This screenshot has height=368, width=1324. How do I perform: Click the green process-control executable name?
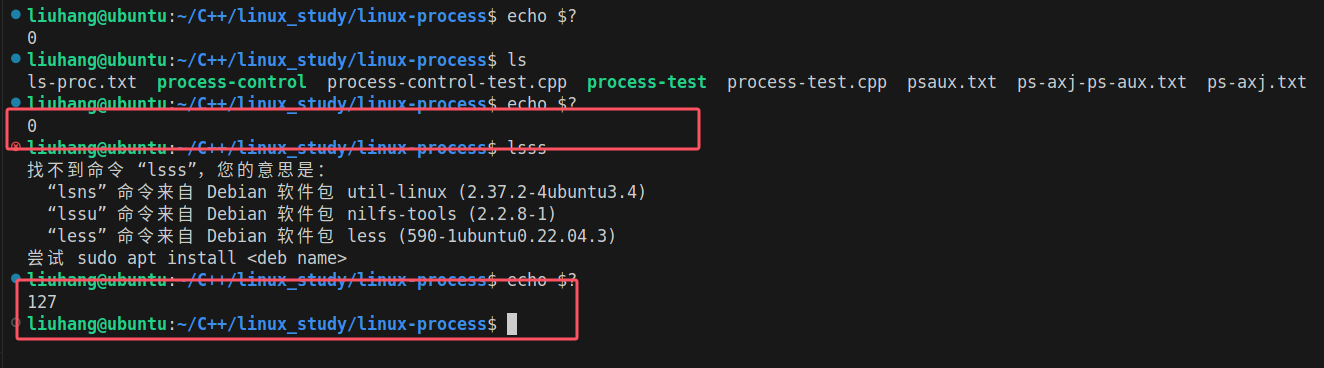(232, 82)
